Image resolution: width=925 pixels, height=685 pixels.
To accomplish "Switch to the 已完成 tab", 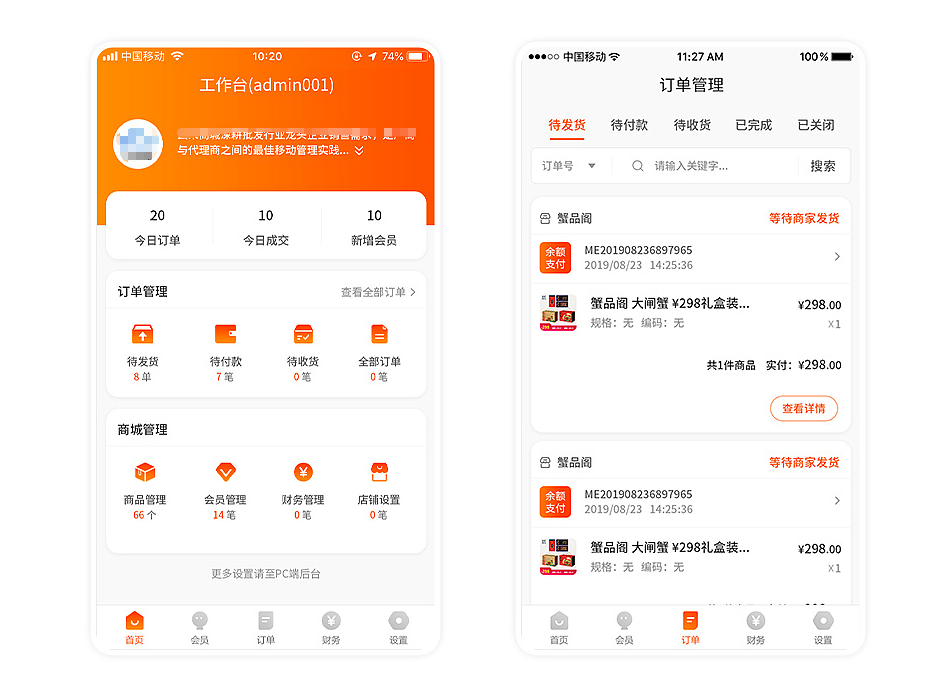I will 753,125.
